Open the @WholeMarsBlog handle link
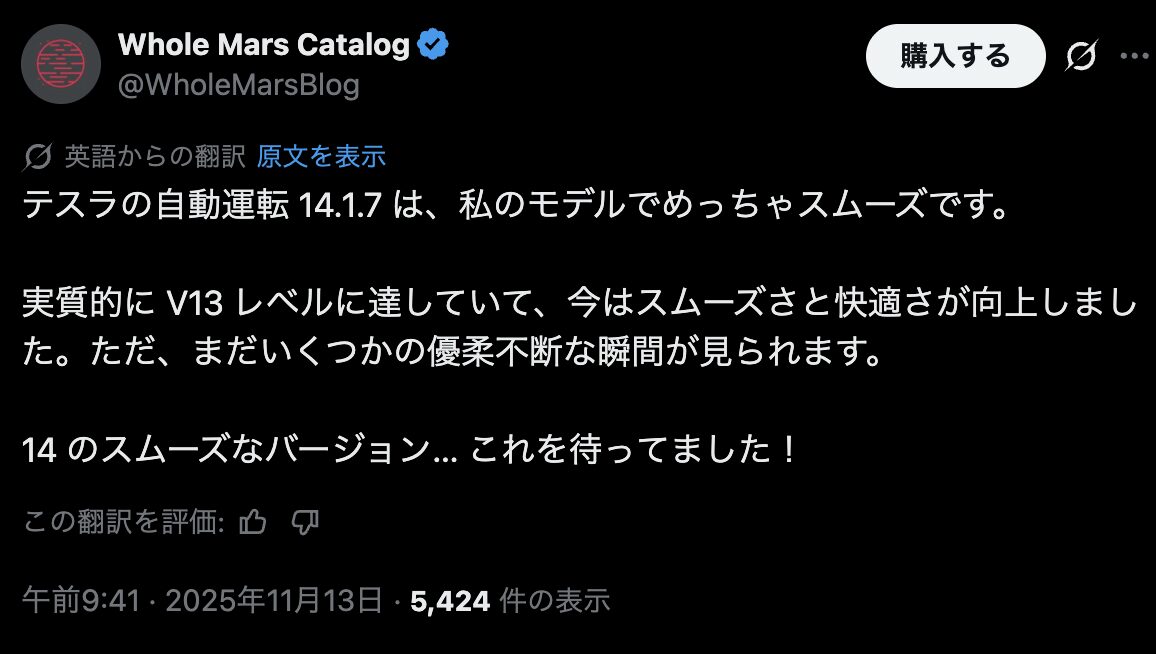 coord(238,85)
